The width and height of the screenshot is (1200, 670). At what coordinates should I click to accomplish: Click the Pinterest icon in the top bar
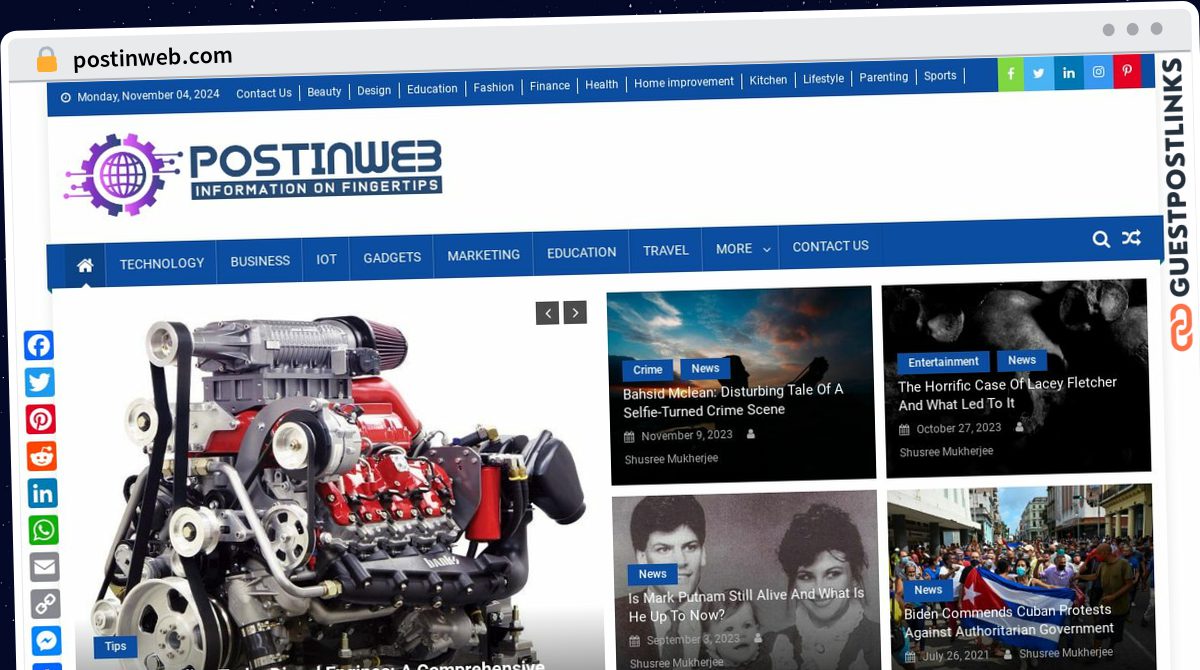pos(1127,71)
